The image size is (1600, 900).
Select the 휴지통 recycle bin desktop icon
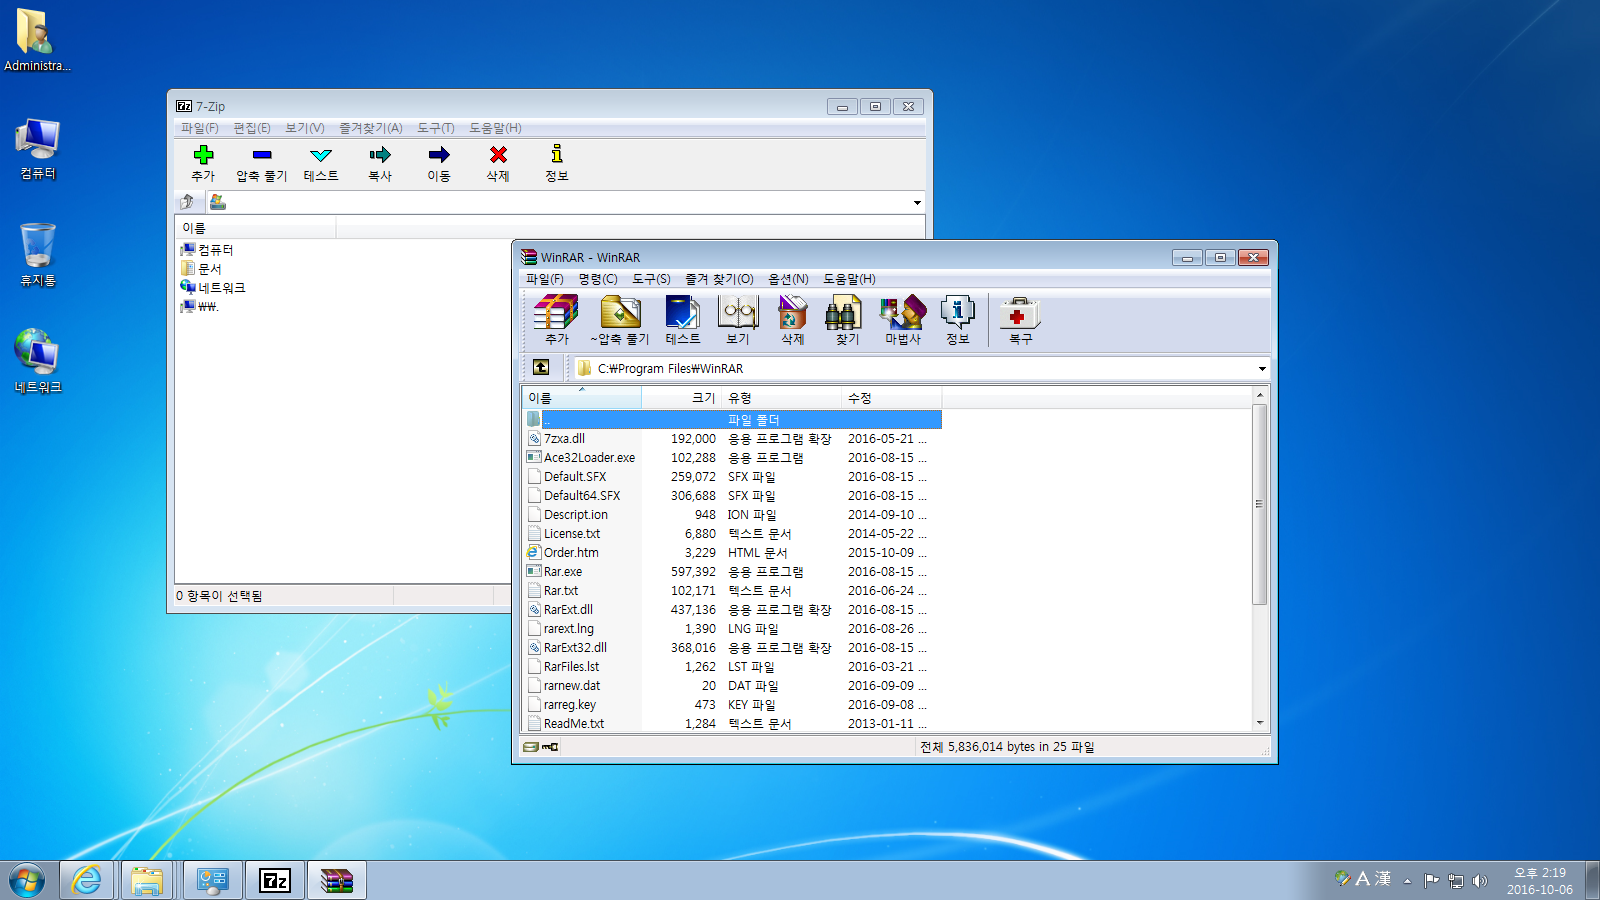click(38, 255)
